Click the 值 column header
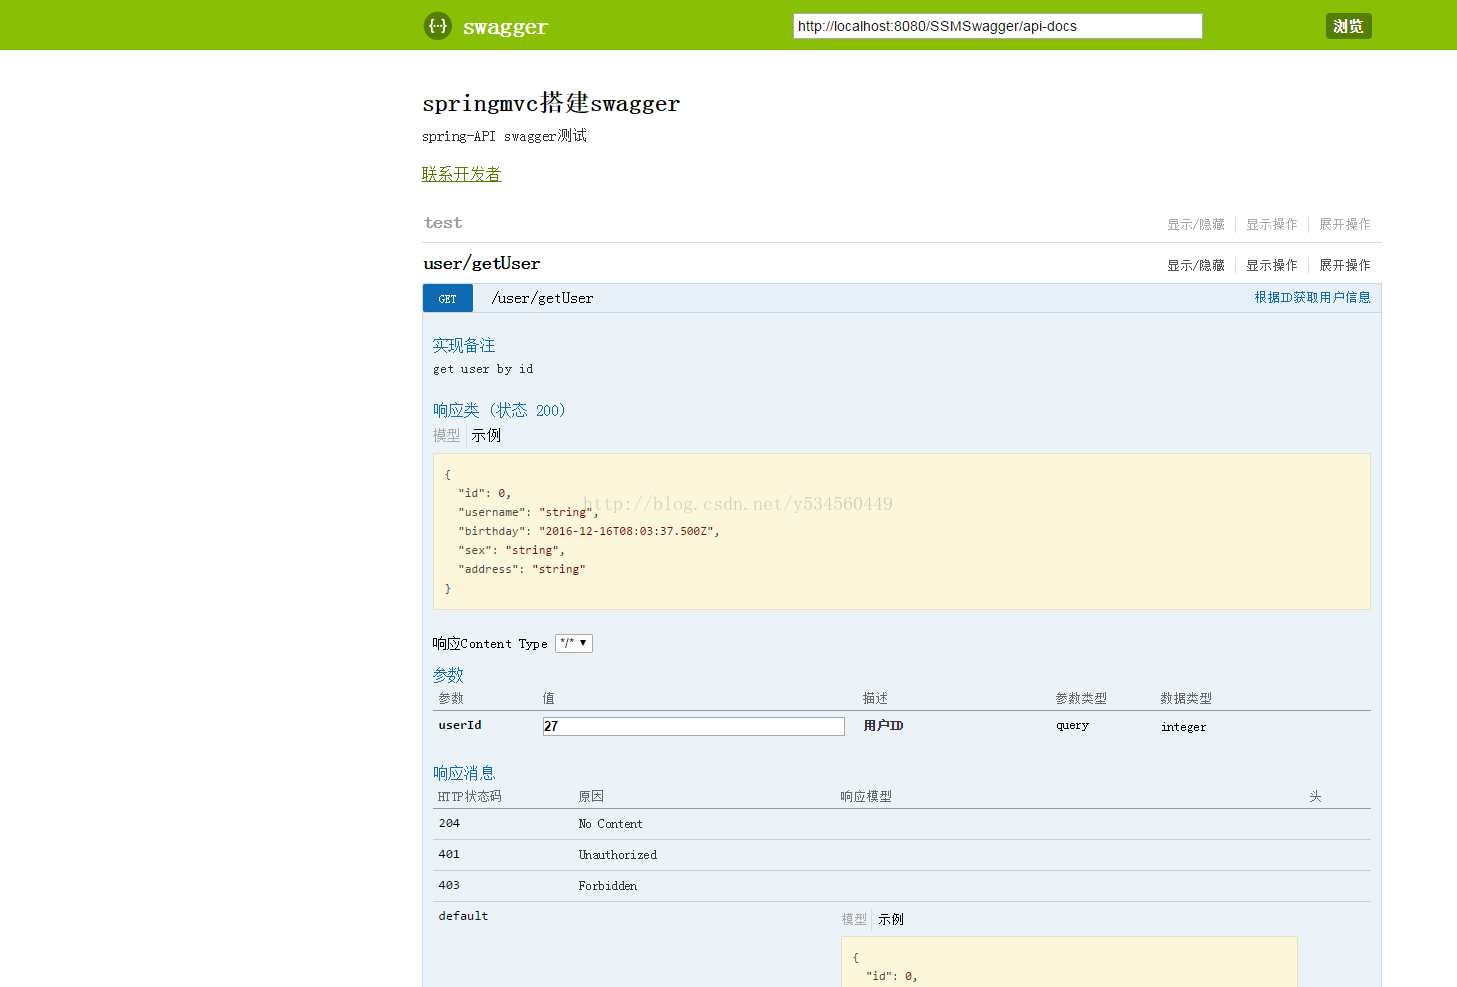The image size is (1457, 987). [548, 698]
